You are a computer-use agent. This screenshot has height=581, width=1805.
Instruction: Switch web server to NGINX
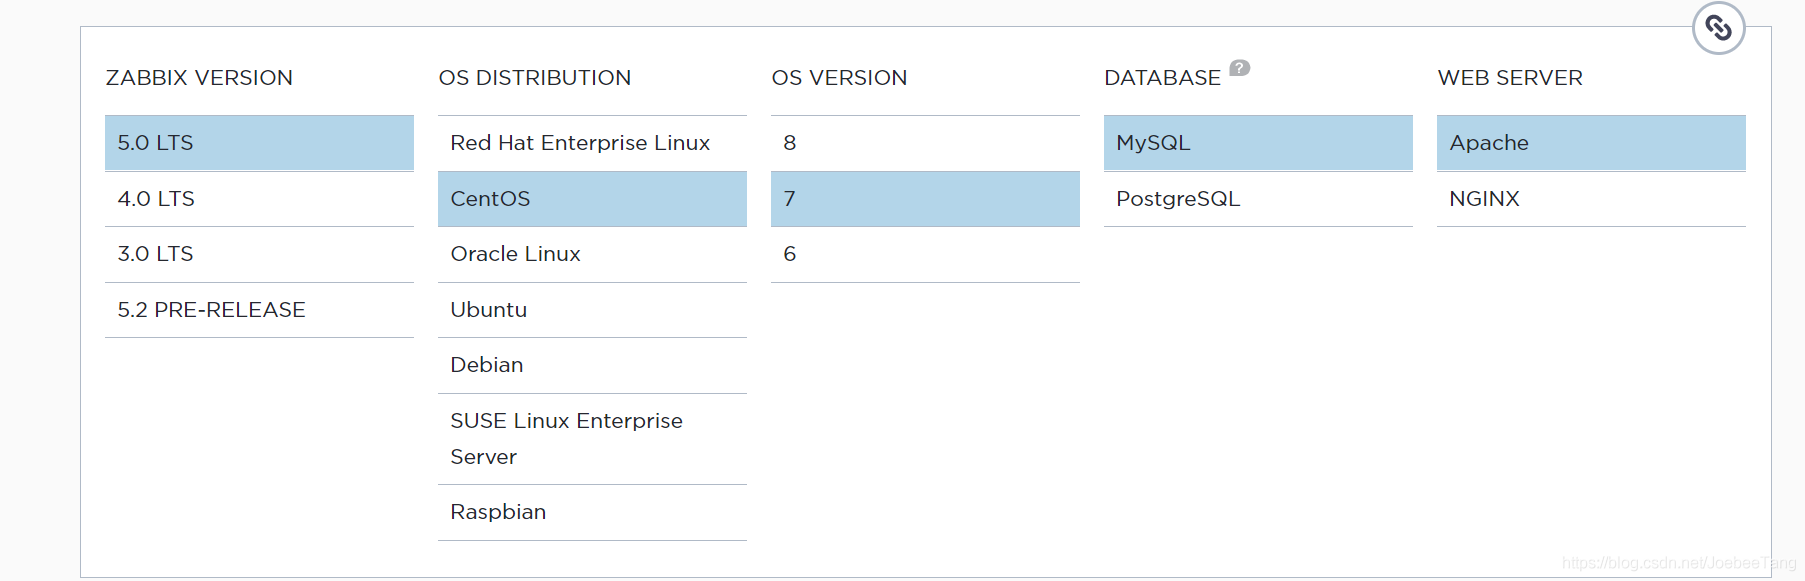[1591, 199]
